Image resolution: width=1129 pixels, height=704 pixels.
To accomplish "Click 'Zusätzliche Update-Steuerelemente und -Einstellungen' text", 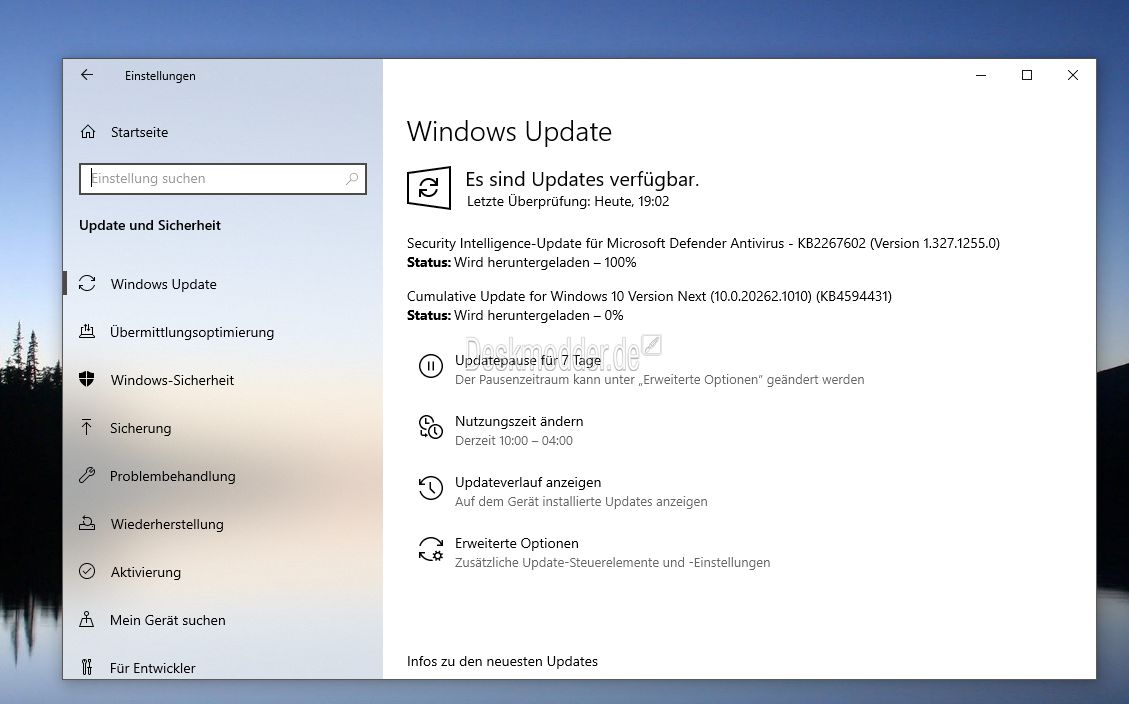I will click(x=613, y=563).
